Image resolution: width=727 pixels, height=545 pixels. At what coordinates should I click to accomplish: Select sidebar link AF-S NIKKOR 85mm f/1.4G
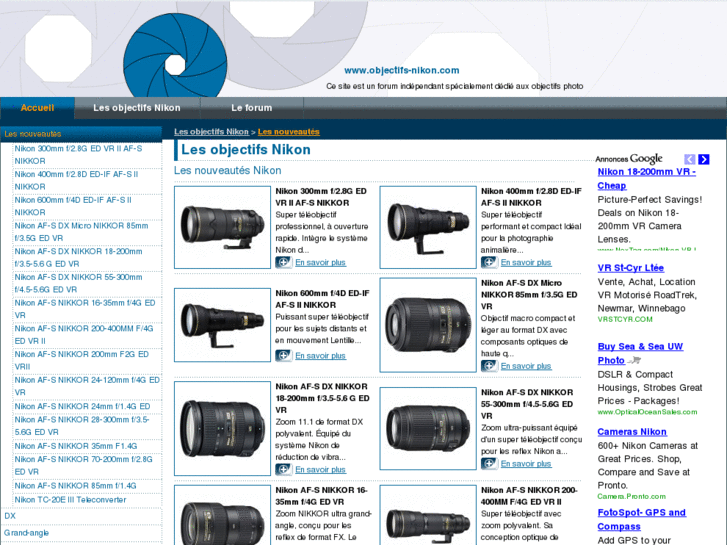point(75,486)
